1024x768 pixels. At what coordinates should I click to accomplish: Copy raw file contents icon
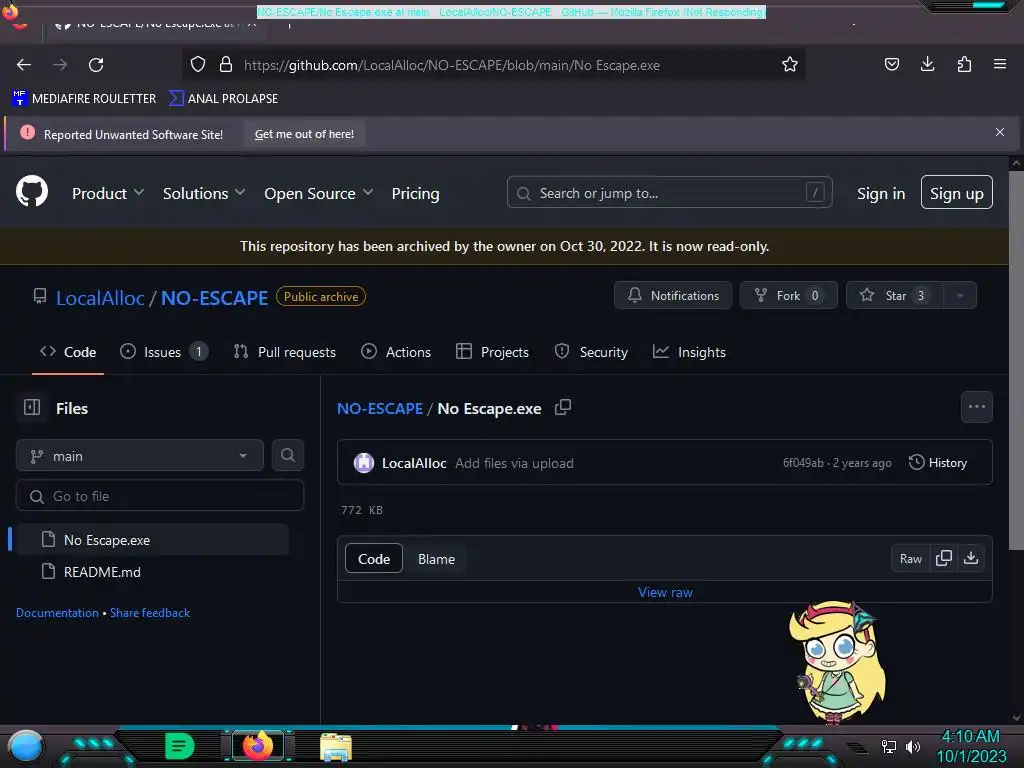pos(944,558)
